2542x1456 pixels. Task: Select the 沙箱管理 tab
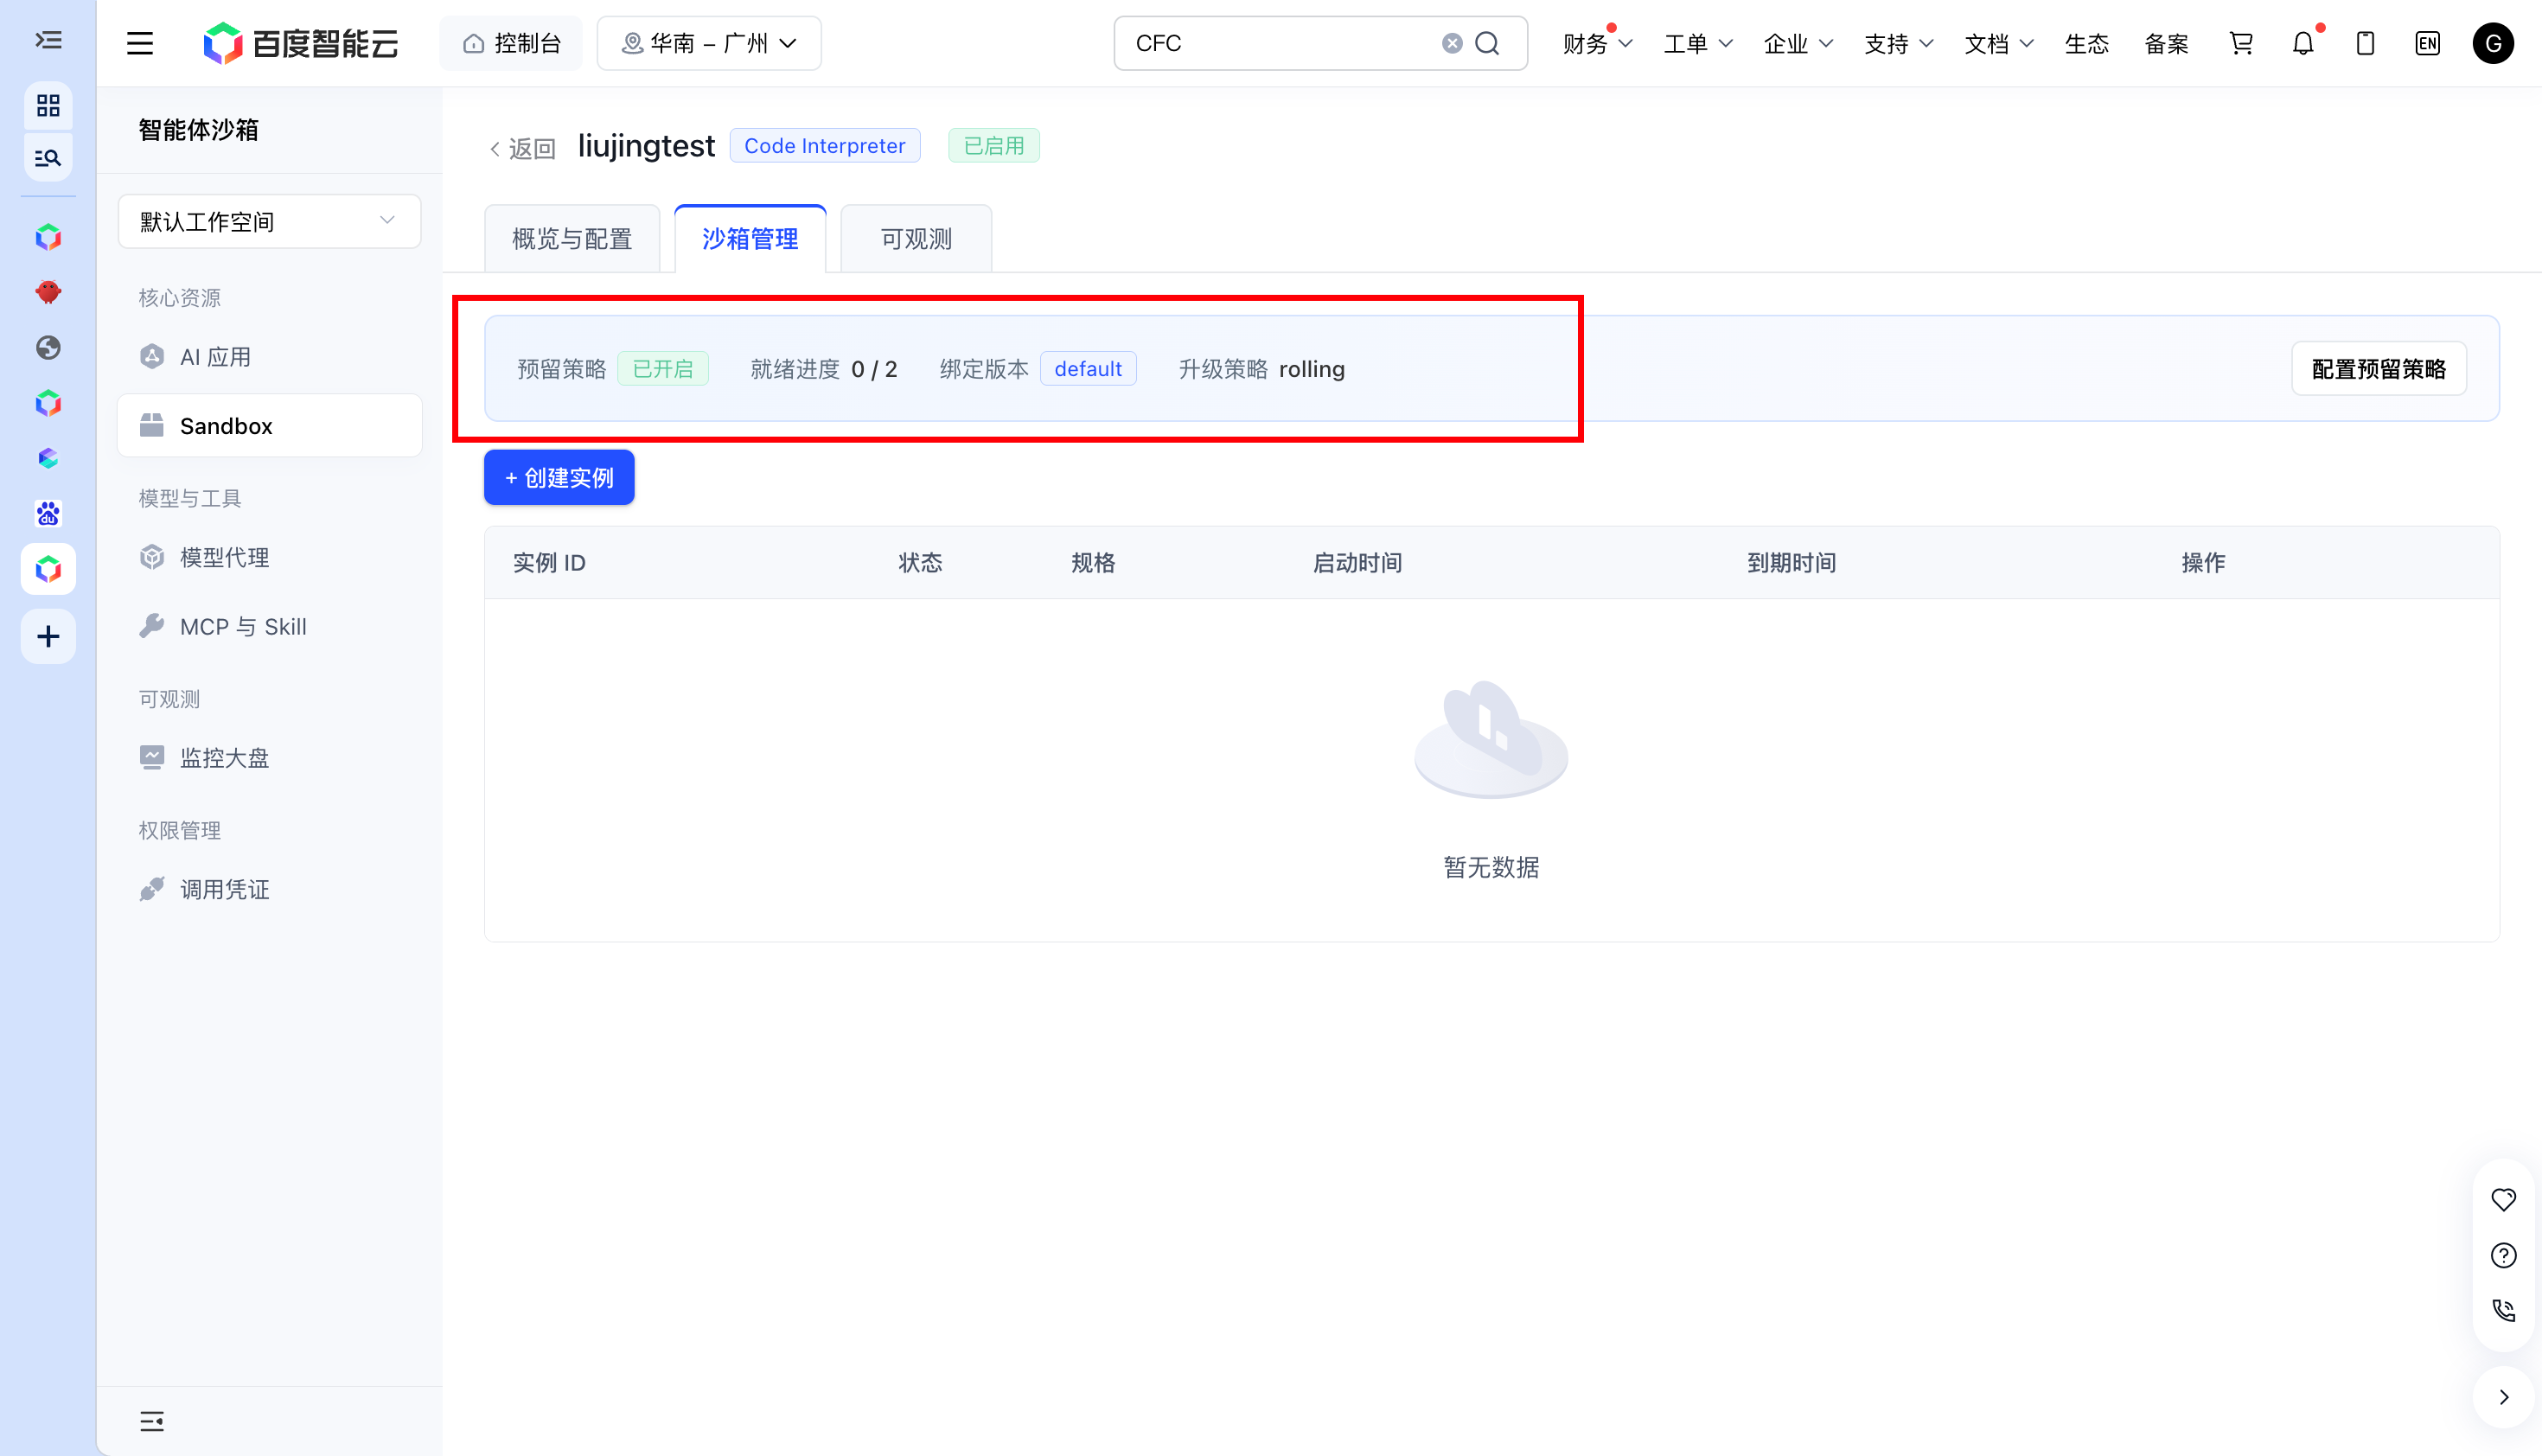(x=750, y=239)
